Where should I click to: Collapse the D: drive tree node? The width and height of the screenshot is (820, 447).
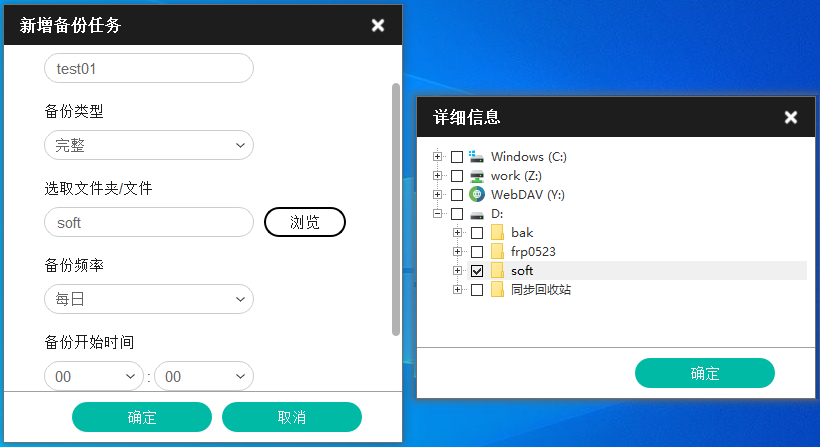point(437,213)
